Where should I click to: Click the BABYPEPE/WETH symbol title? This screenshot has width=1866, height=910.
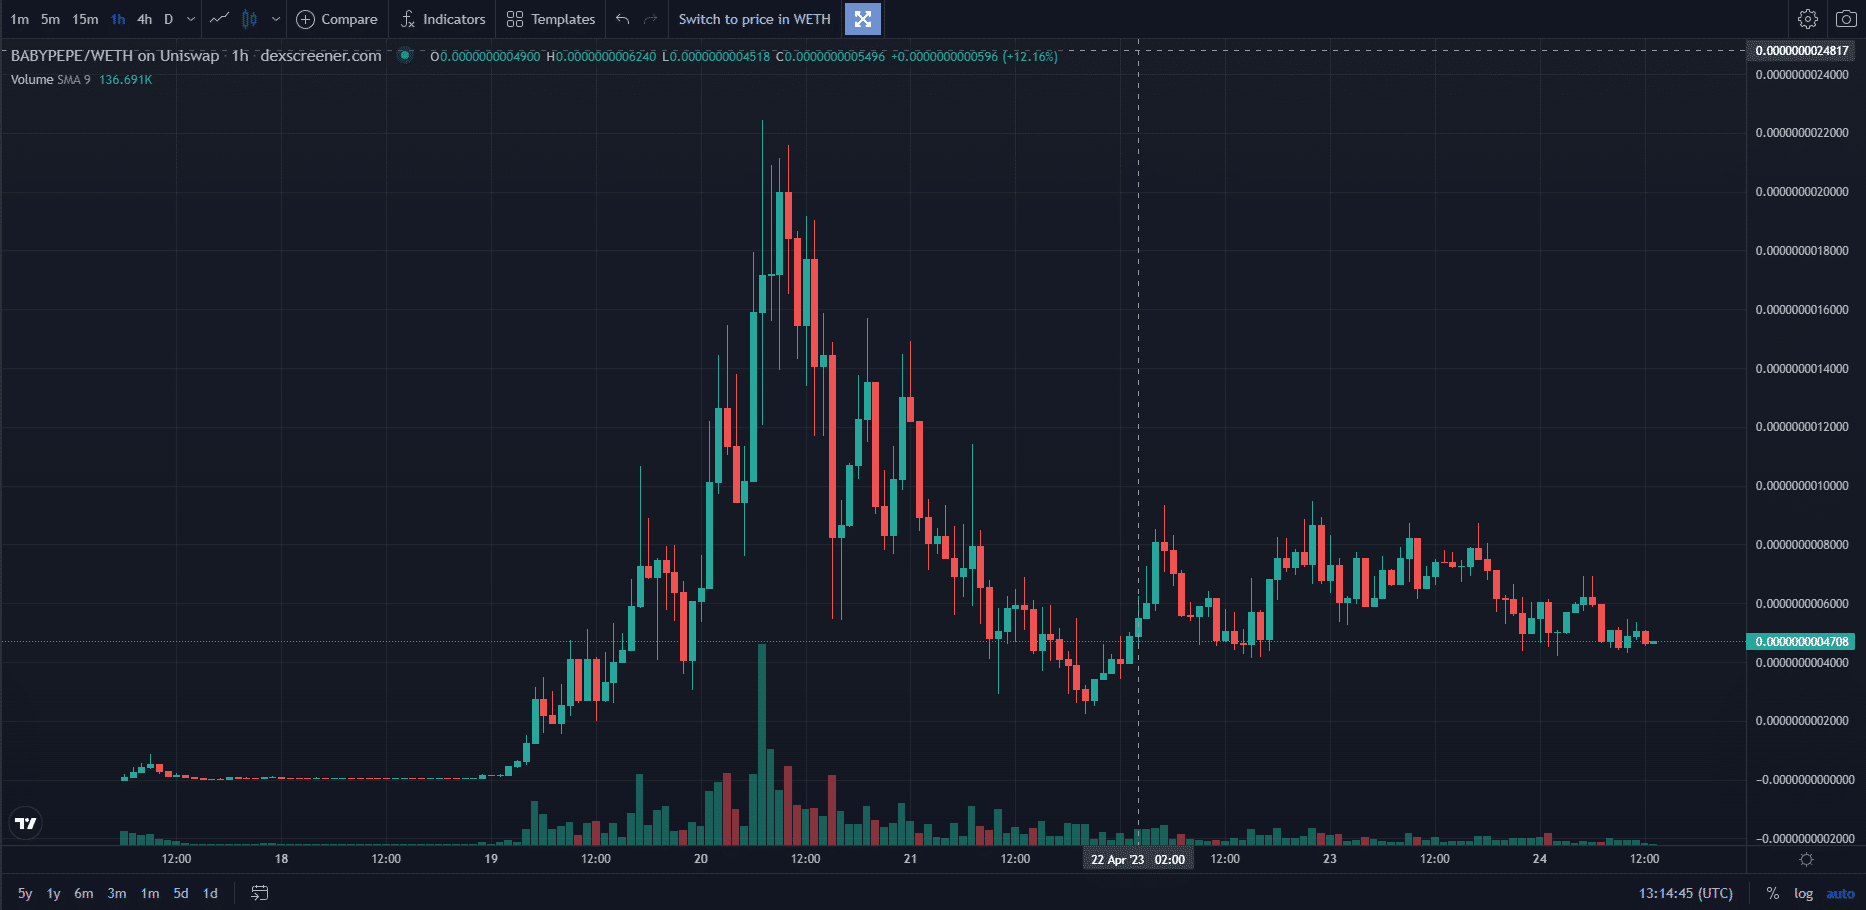point(115,56)
